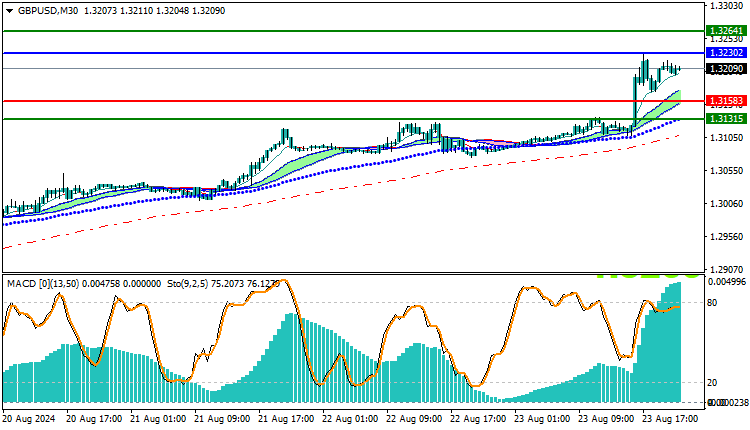This screenshot has width=750, height=430.
Task: Click the red 1.31583 price label
Action: (x=726, y=100)
